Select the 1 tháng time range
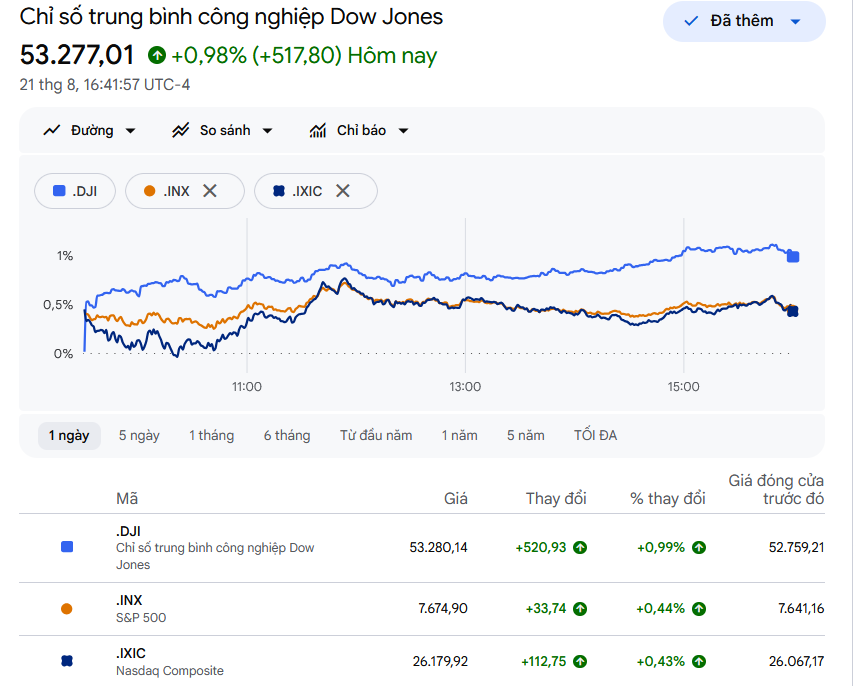 click(211, 436)
